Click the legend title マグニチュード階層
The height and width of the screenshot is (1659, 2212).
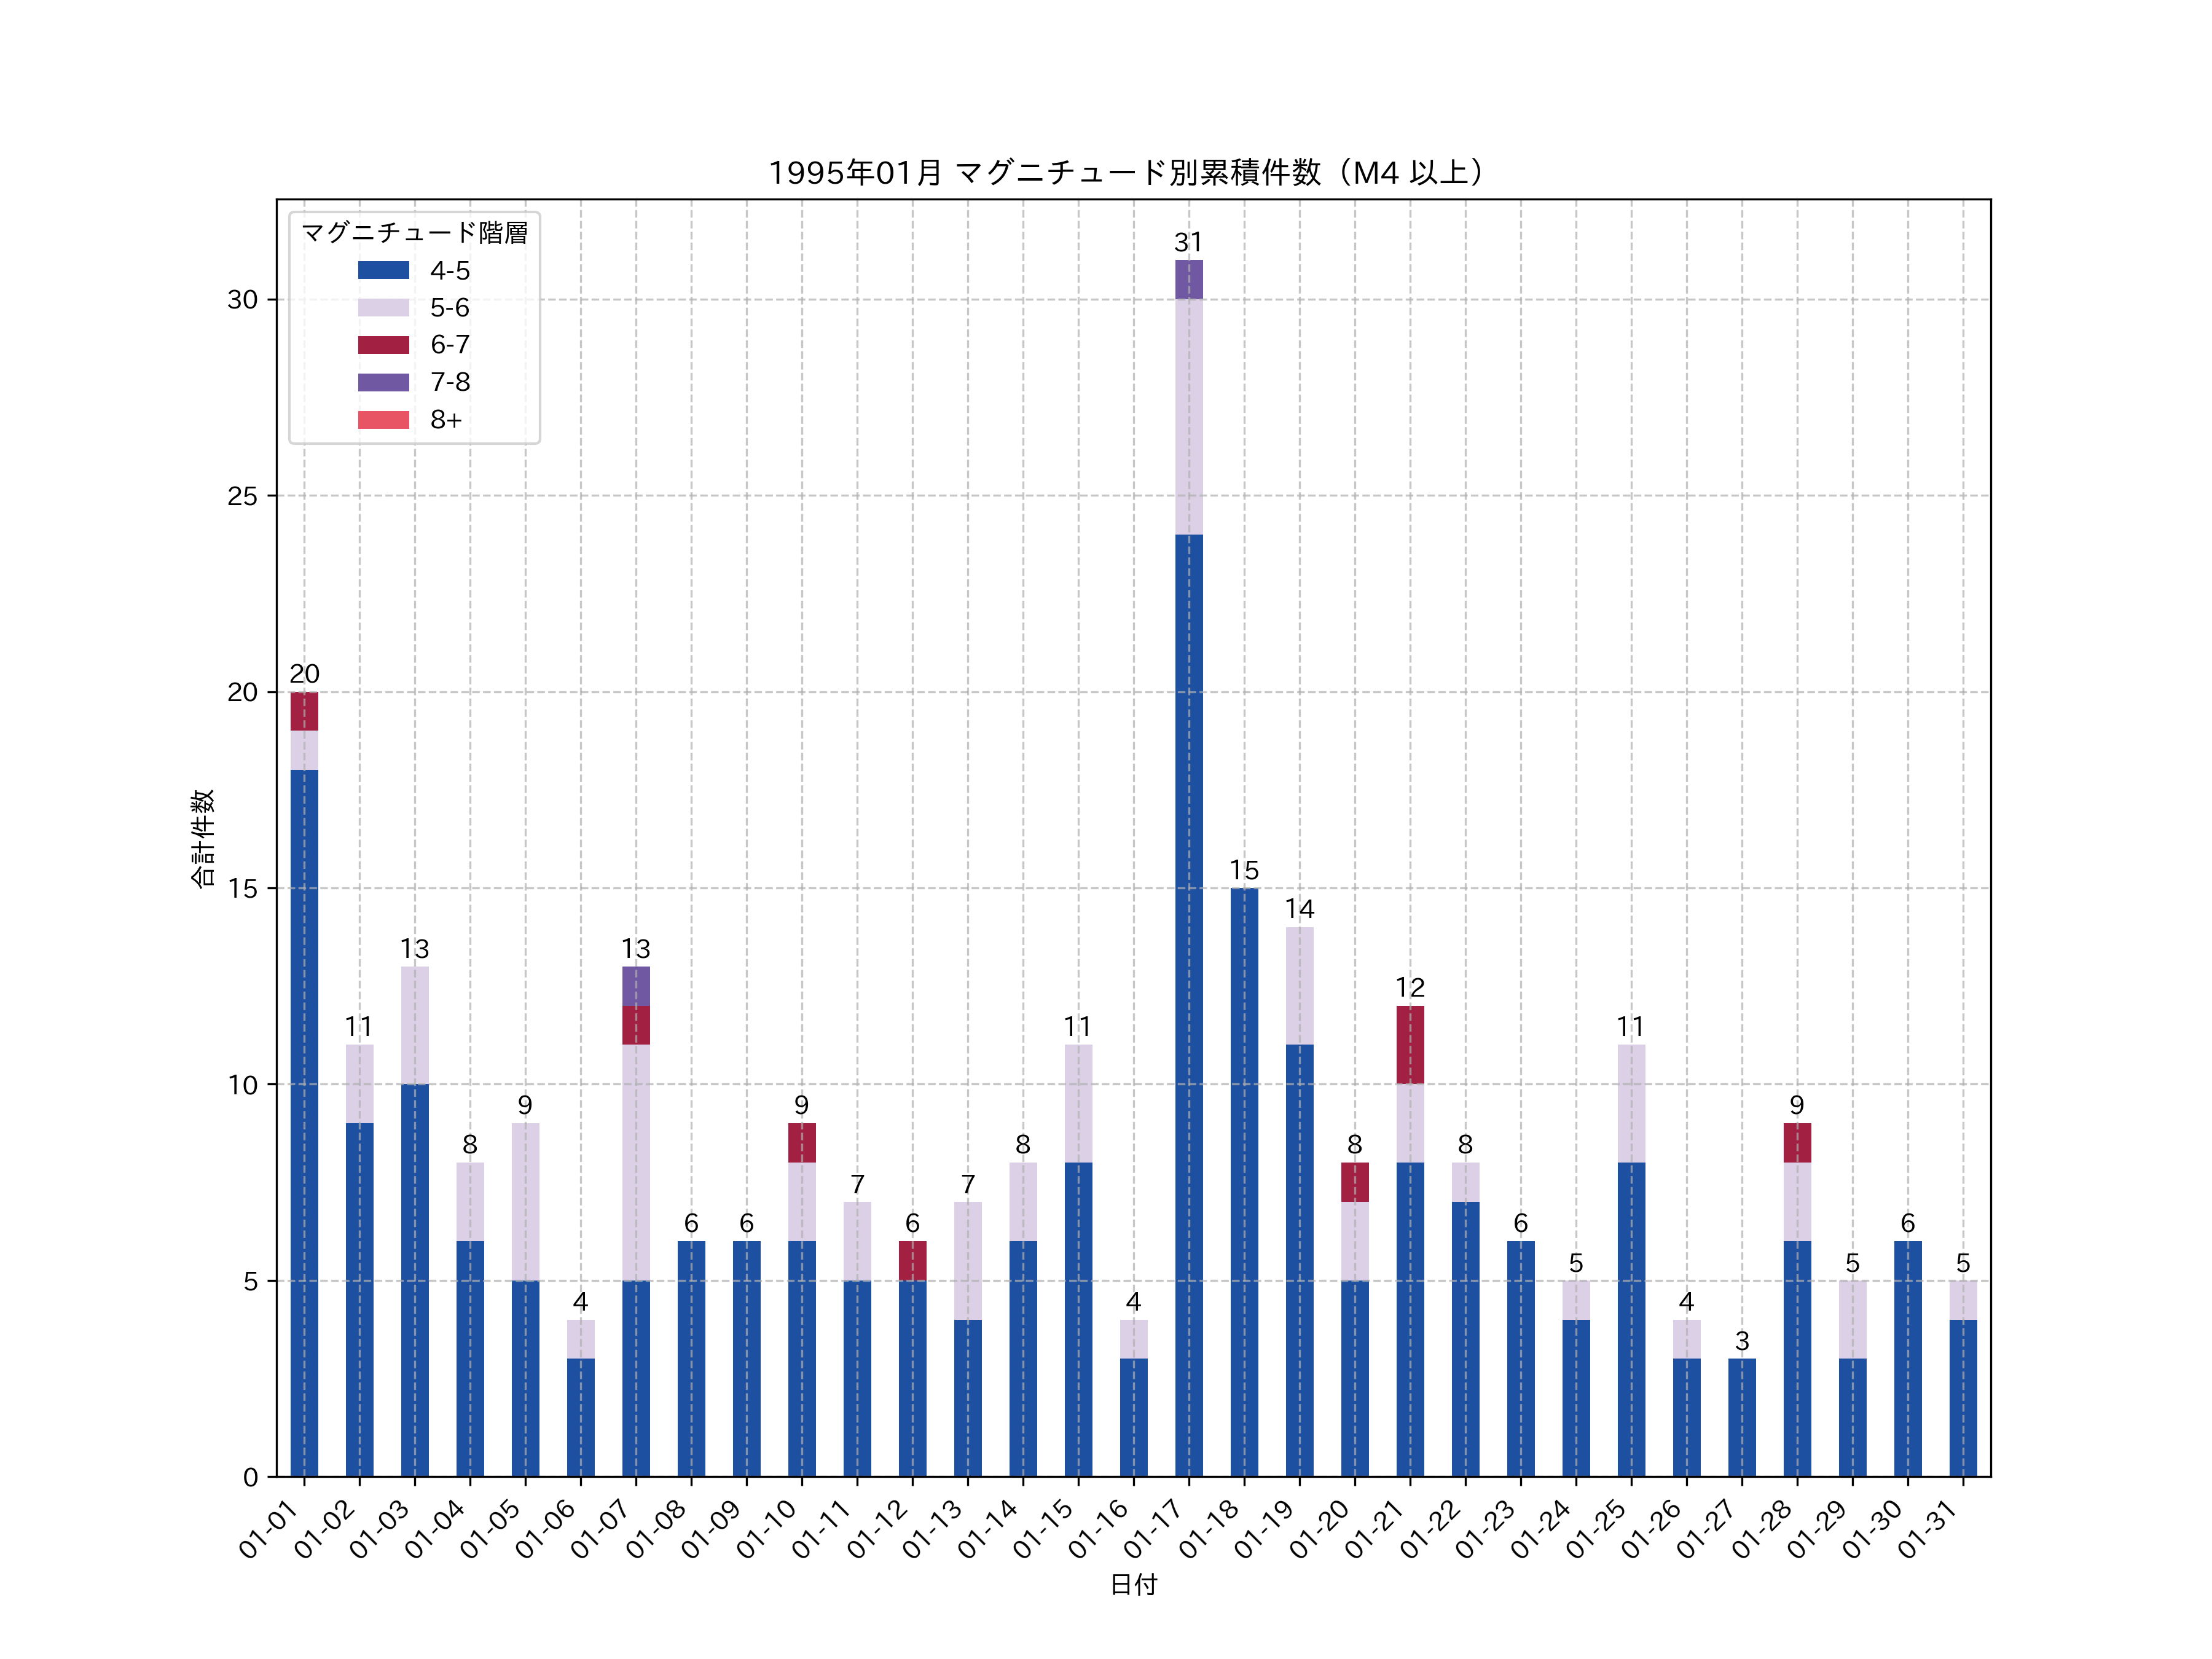click(414, 233)
